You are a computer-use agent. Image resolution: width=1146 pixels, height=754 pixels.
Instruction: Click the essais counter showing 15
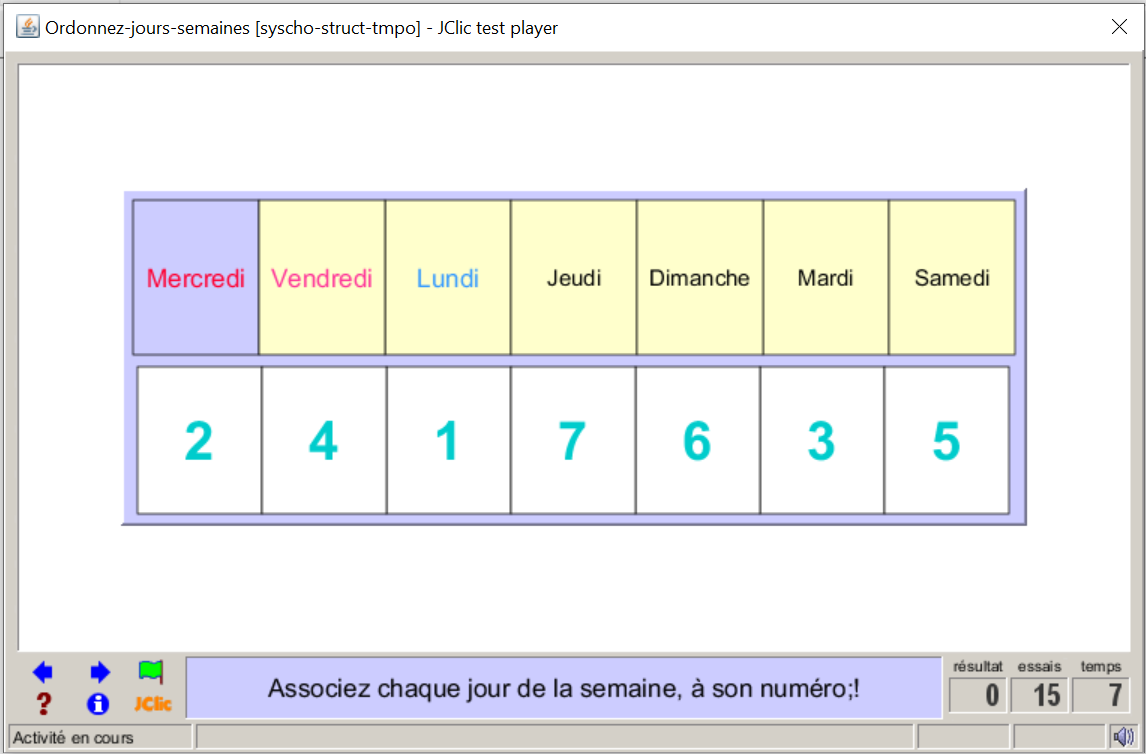tap(1040, 695)
